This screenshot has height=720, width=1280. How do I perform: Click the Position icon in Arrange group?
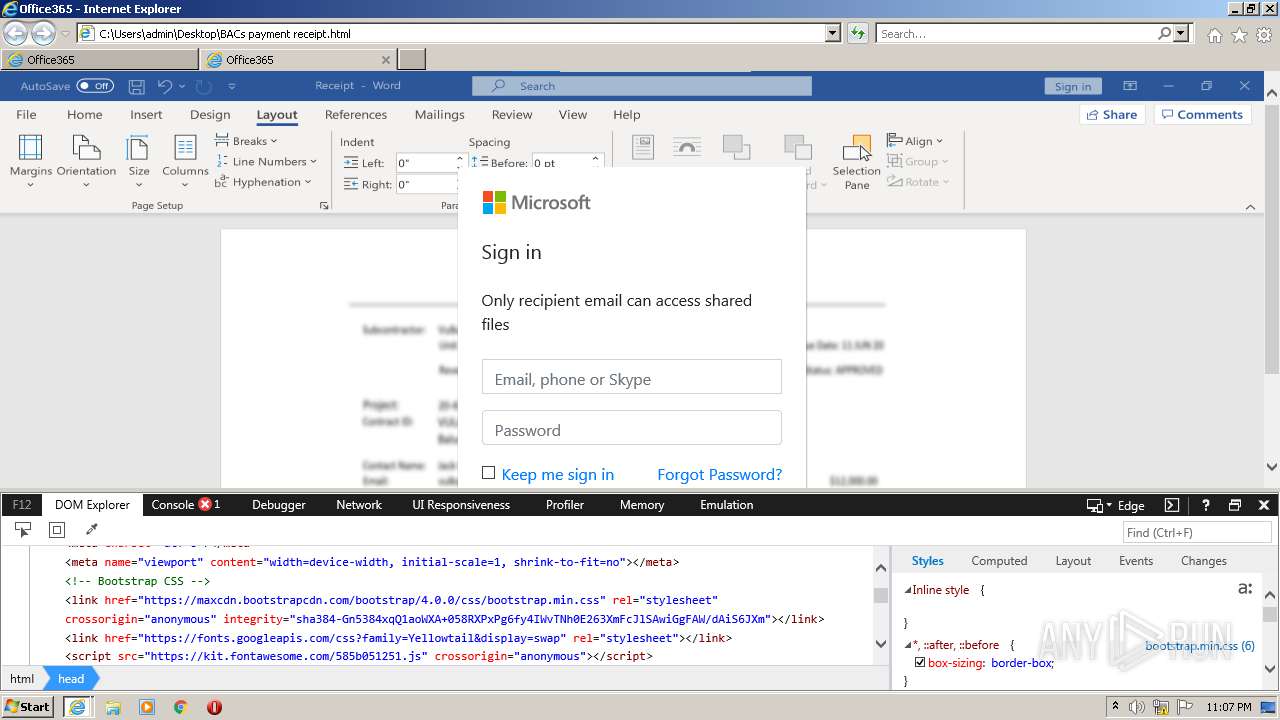coord(642,148)
